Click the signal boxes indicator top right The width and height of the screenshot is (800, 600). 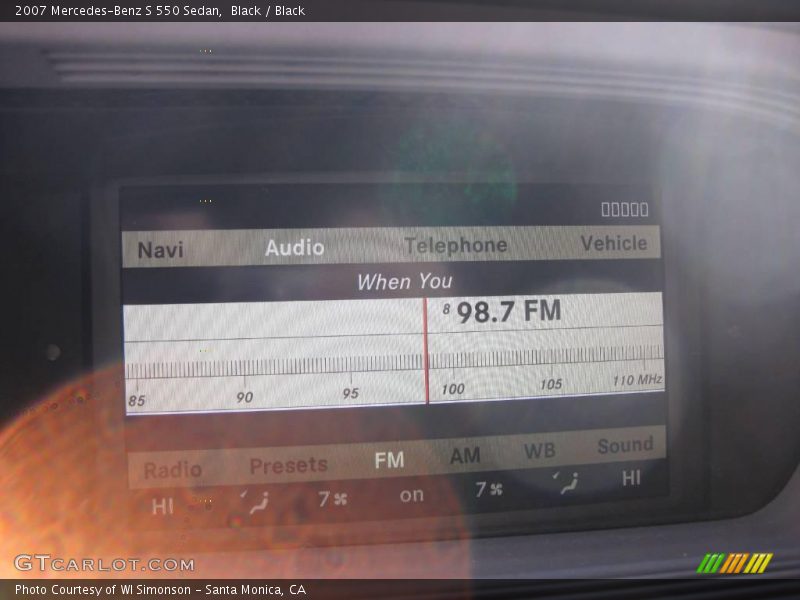tap(625, 209)
